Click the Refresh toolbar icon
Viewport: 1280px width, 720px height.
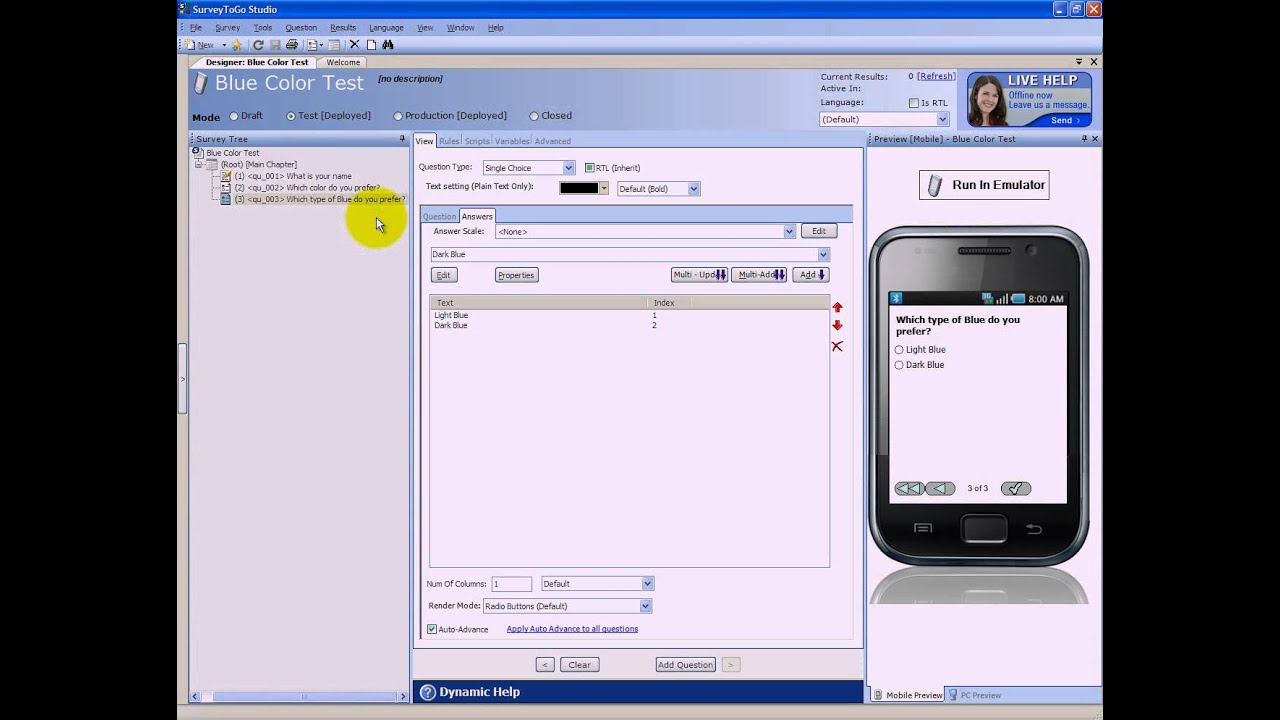tap(258, 45)
